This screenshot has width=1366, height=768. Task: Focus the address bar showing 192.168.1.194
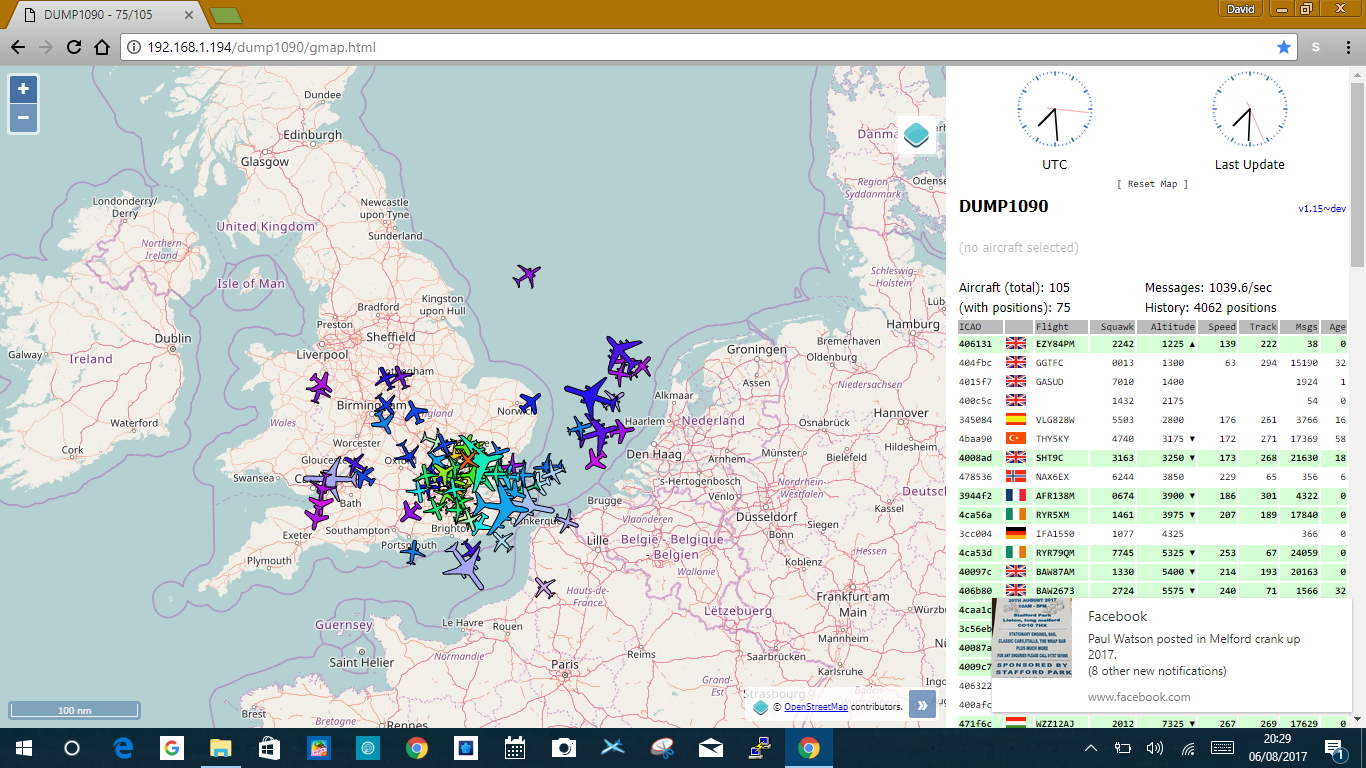(x=700, y=47)
